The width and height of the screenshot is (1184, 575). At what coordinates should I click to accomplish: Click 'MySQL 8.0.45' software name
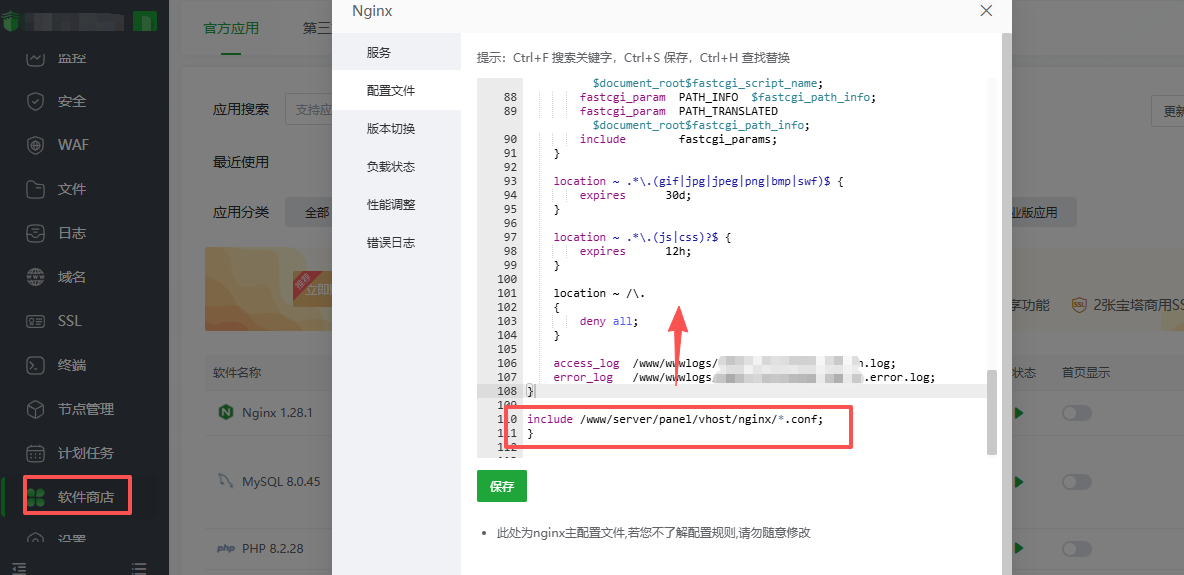[x=281, y=481]
